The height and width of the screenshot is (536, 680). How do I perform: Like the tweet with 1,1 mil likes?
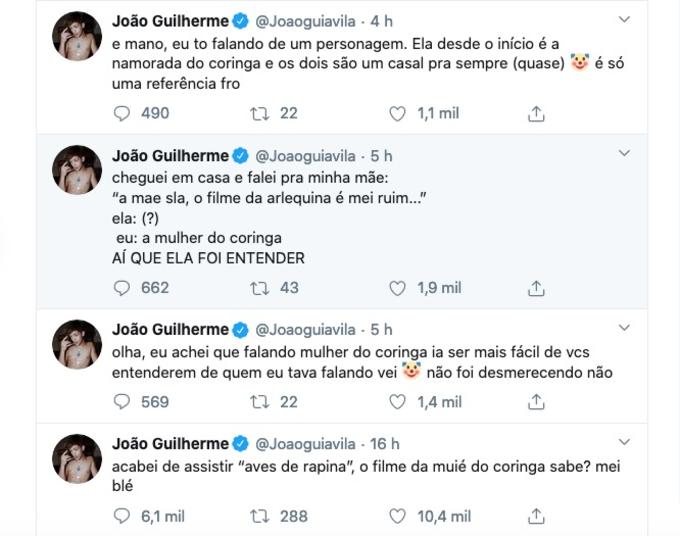pos(397,114)
